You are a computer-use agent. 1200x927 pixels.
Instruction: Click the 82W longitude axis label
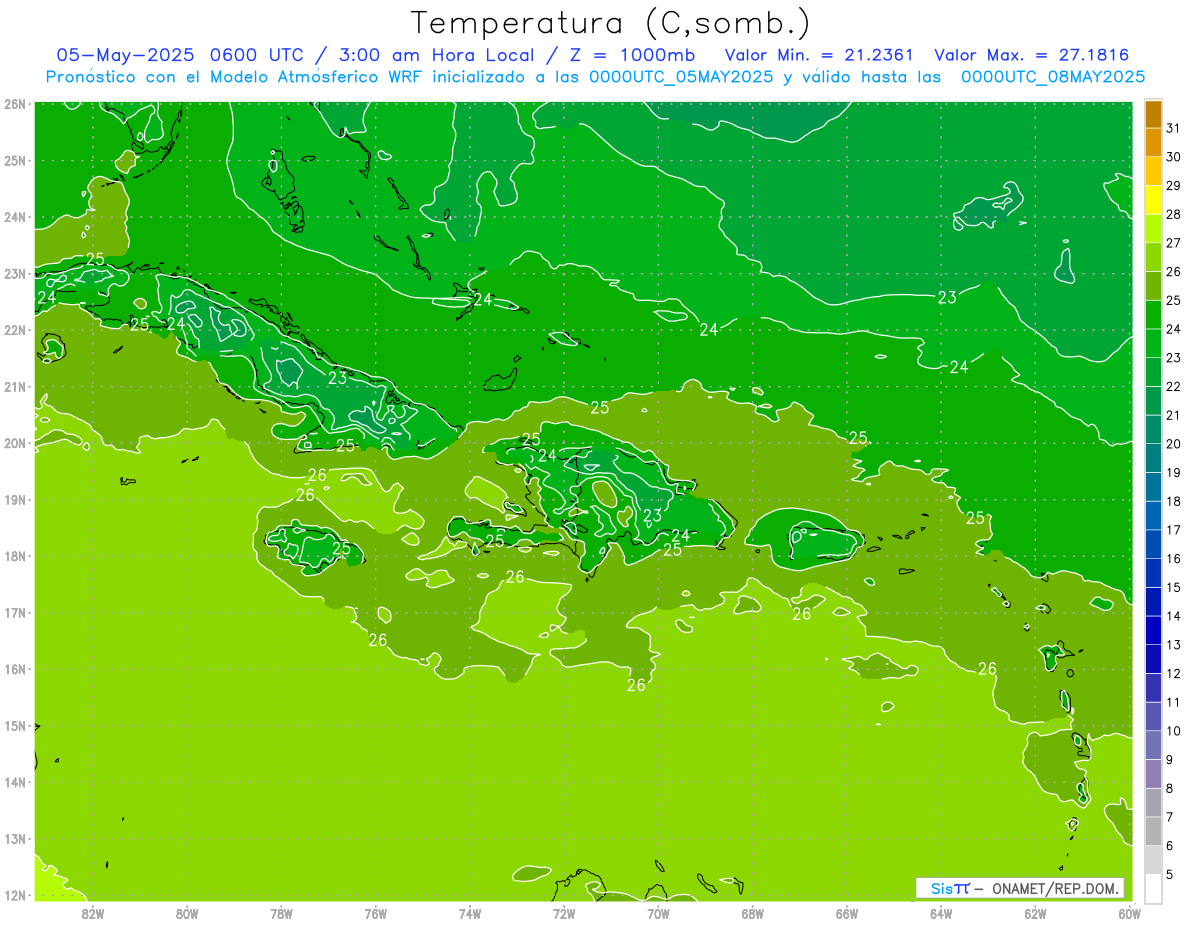(93, 913)
